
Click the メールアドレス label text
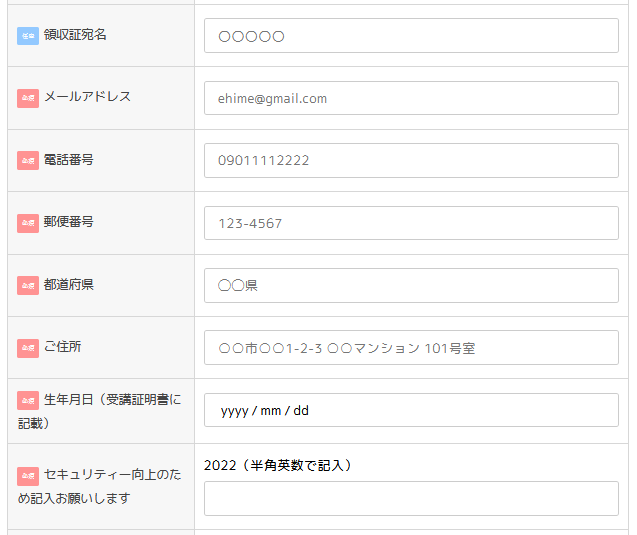[x=87, y=96]
